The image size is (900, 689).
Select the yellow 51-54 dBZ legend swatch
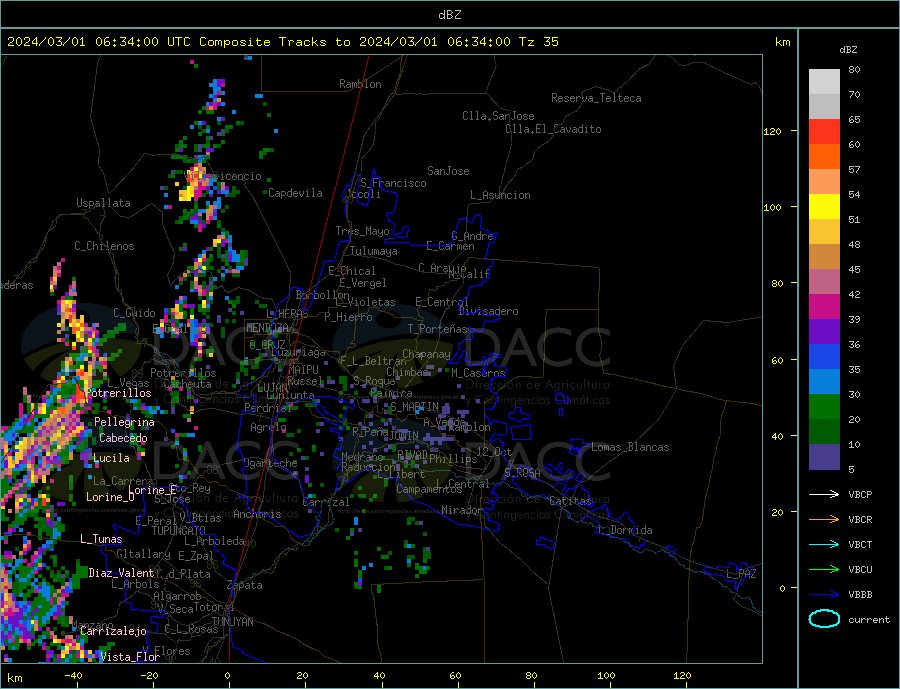pos(824,207)
